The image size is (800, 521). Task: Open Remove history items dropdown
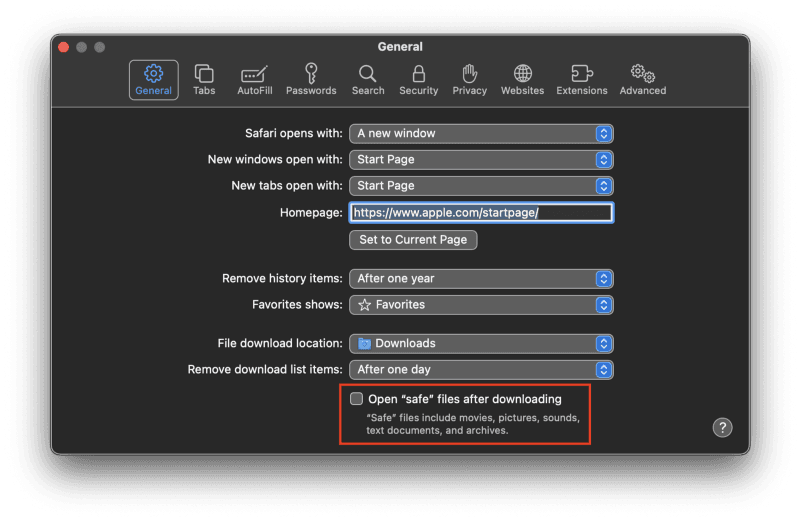coord(480,278)
